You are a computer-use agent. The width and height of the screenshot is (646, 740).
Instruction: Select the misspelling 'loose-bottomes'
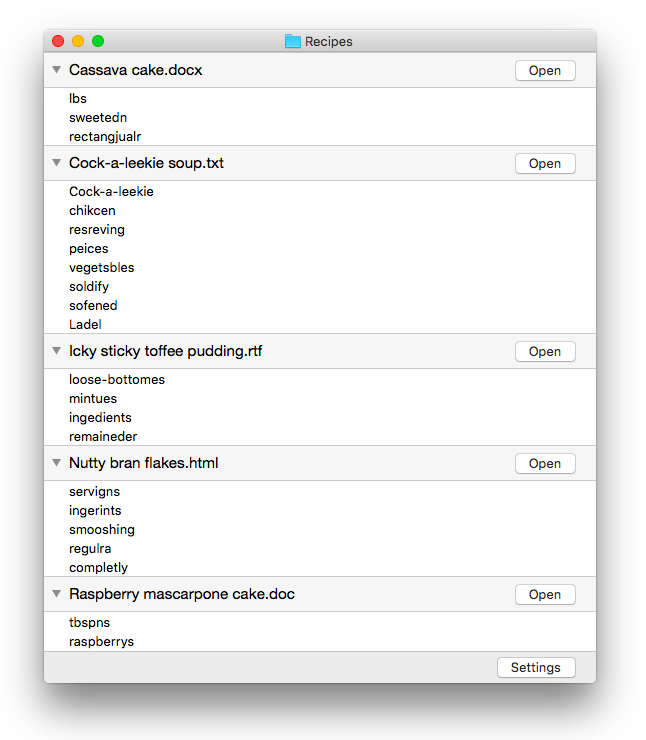[117, 379]
